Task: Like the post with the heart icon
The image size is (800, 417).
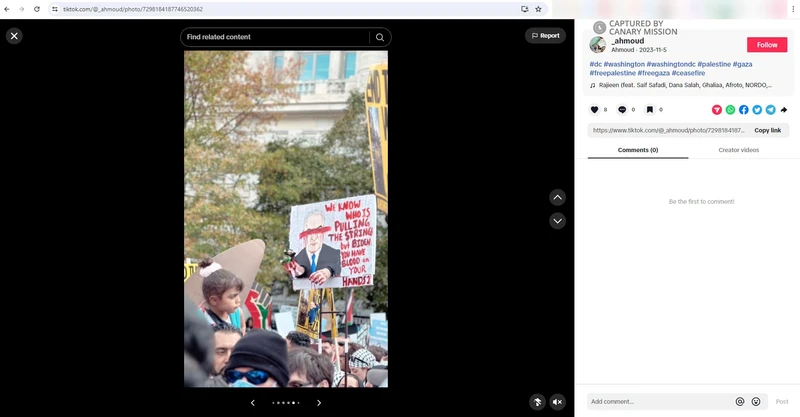Action: (x=594, y=110)
